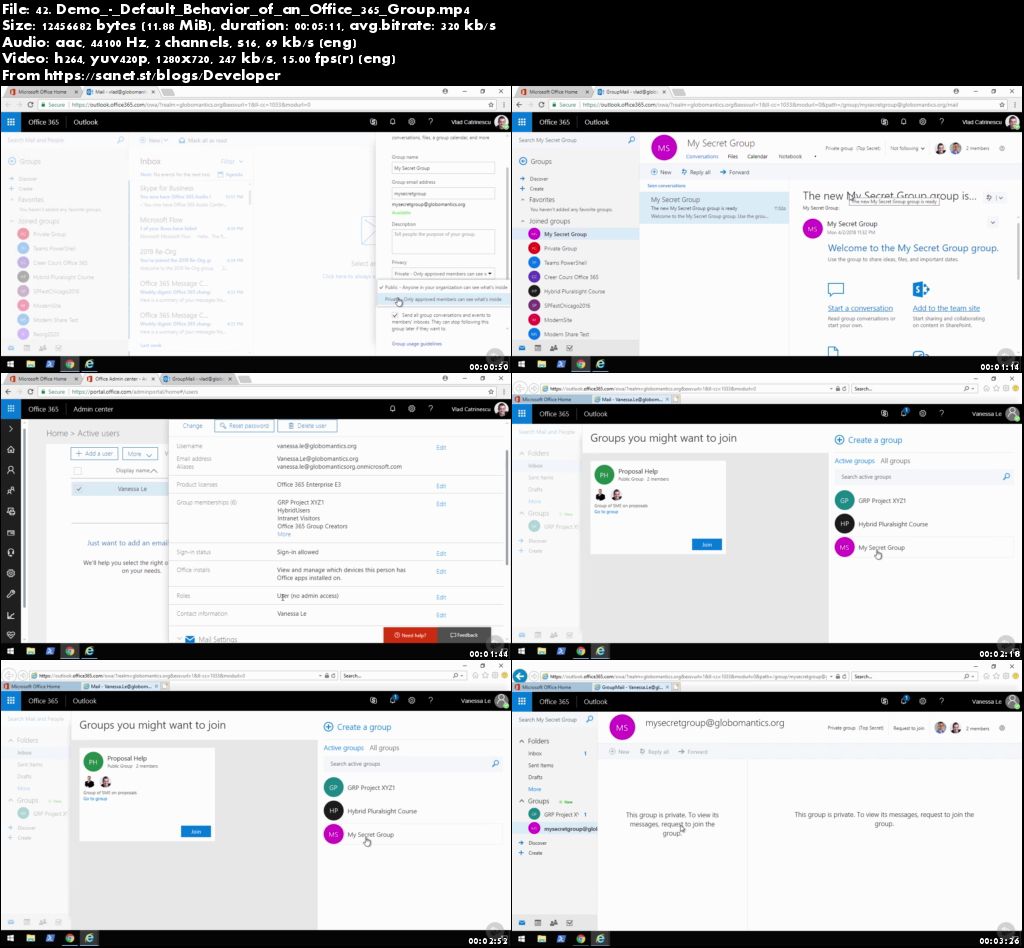Tick select-all checkbox beside Display name
Screen dimensions: 1024x948
tap(78, 471)
